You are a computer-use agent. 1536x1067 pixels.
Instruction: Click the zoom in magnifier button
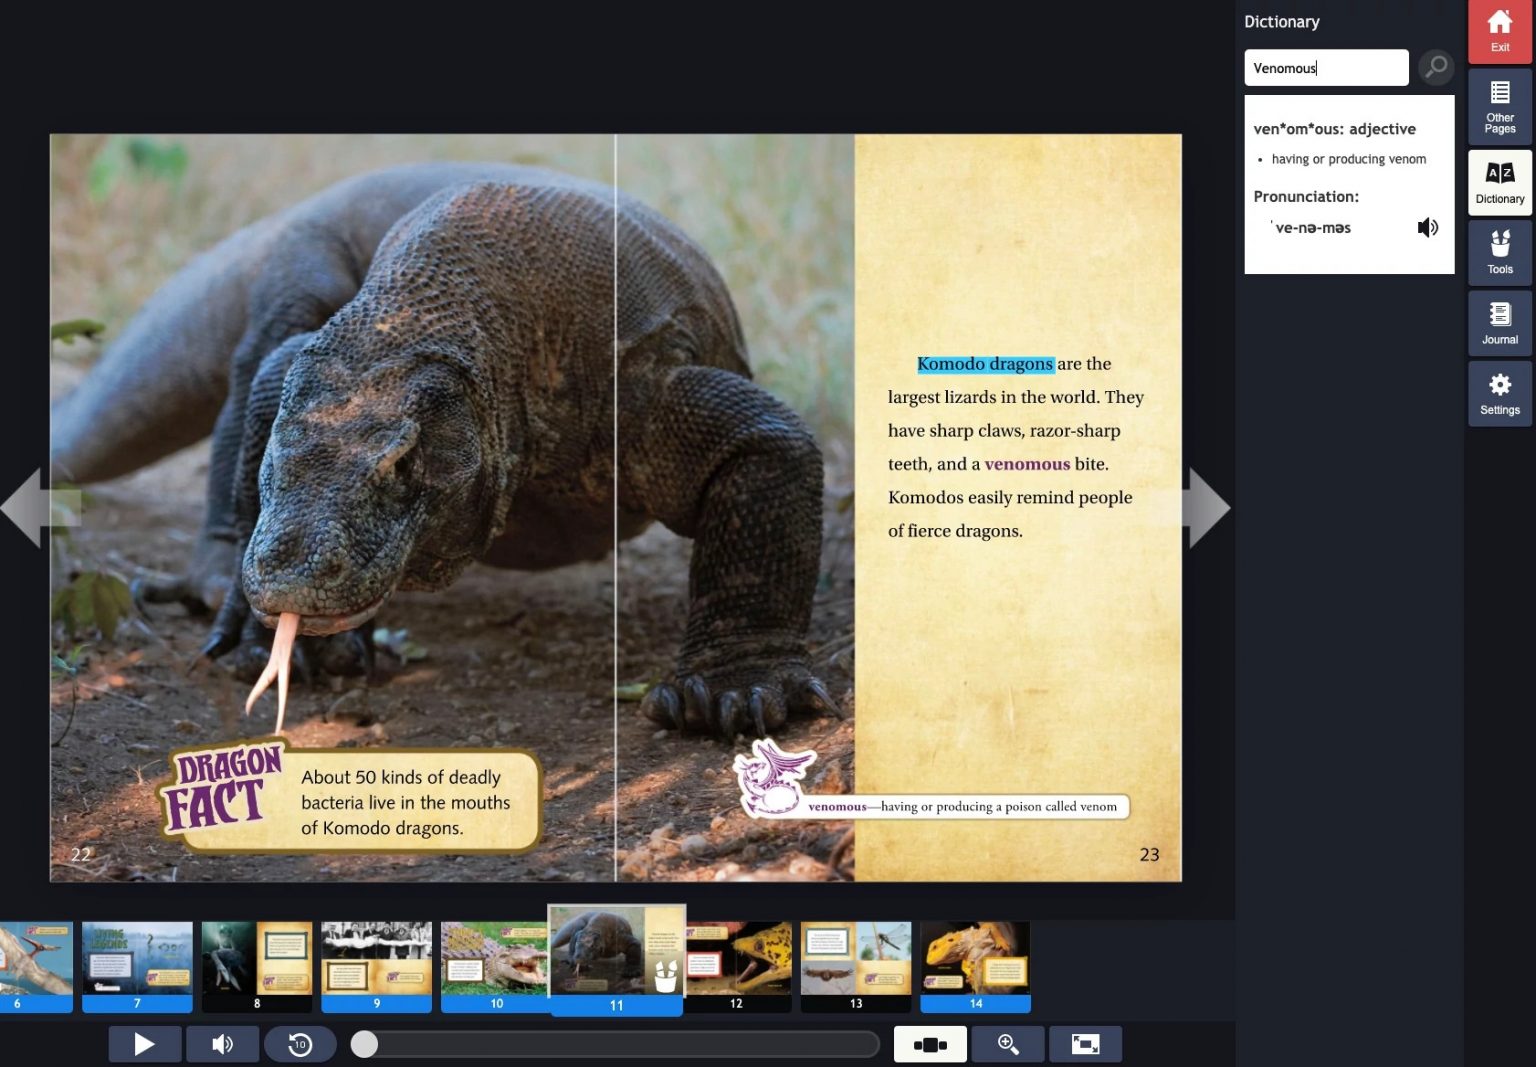[x=1008, y=1044]
